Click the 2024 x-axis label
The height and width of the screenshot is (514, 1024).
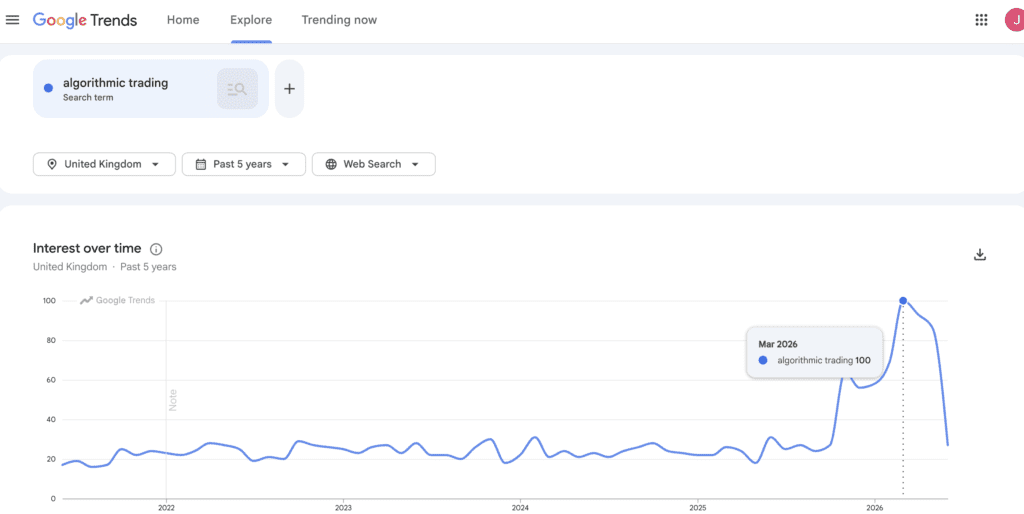click(520, 507)
